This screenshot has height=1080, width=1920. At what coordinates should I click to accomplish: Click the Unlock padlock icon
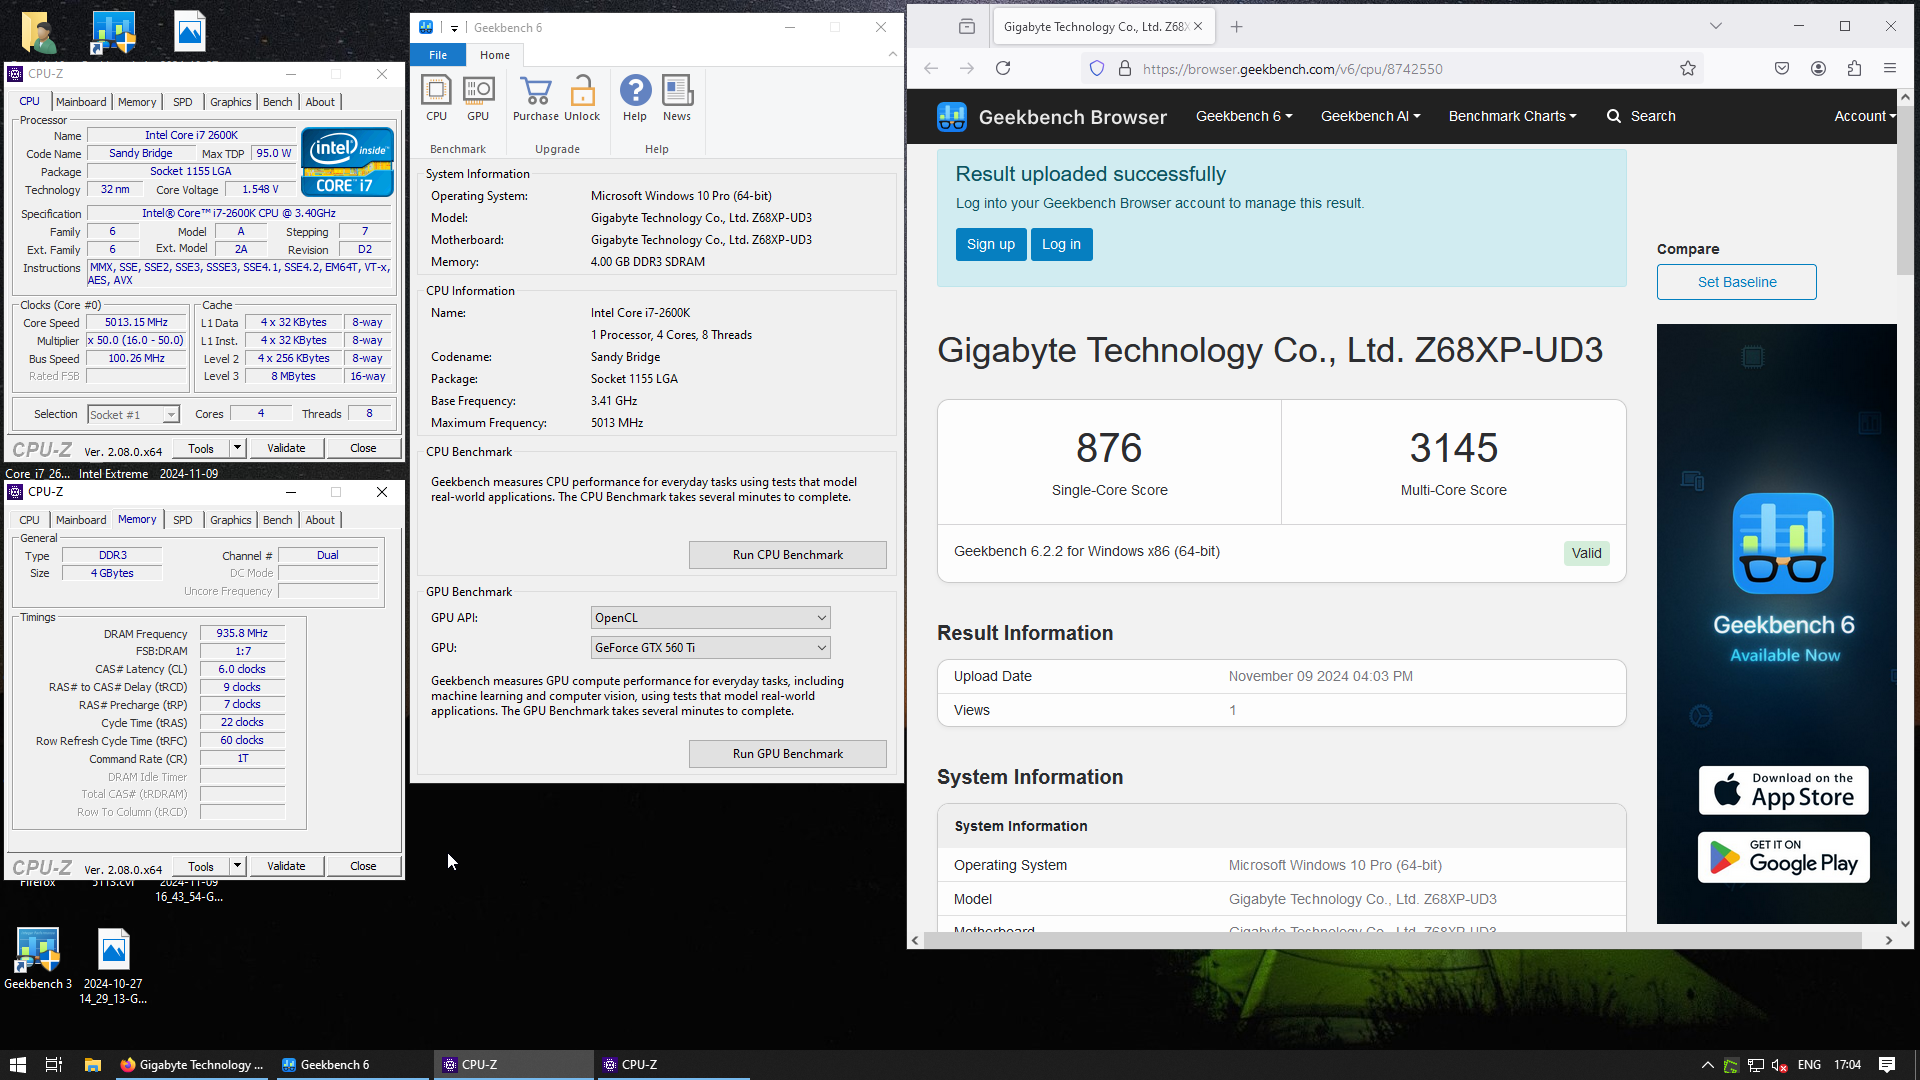coord(582,98)
